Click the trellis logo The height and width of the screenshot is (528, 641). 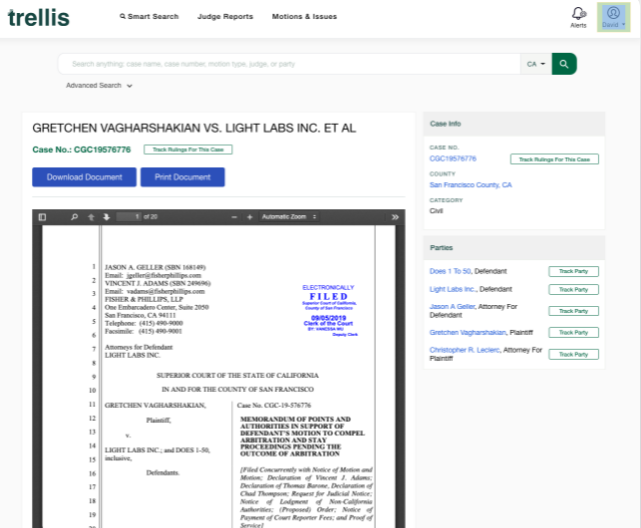tap(39, 18)
